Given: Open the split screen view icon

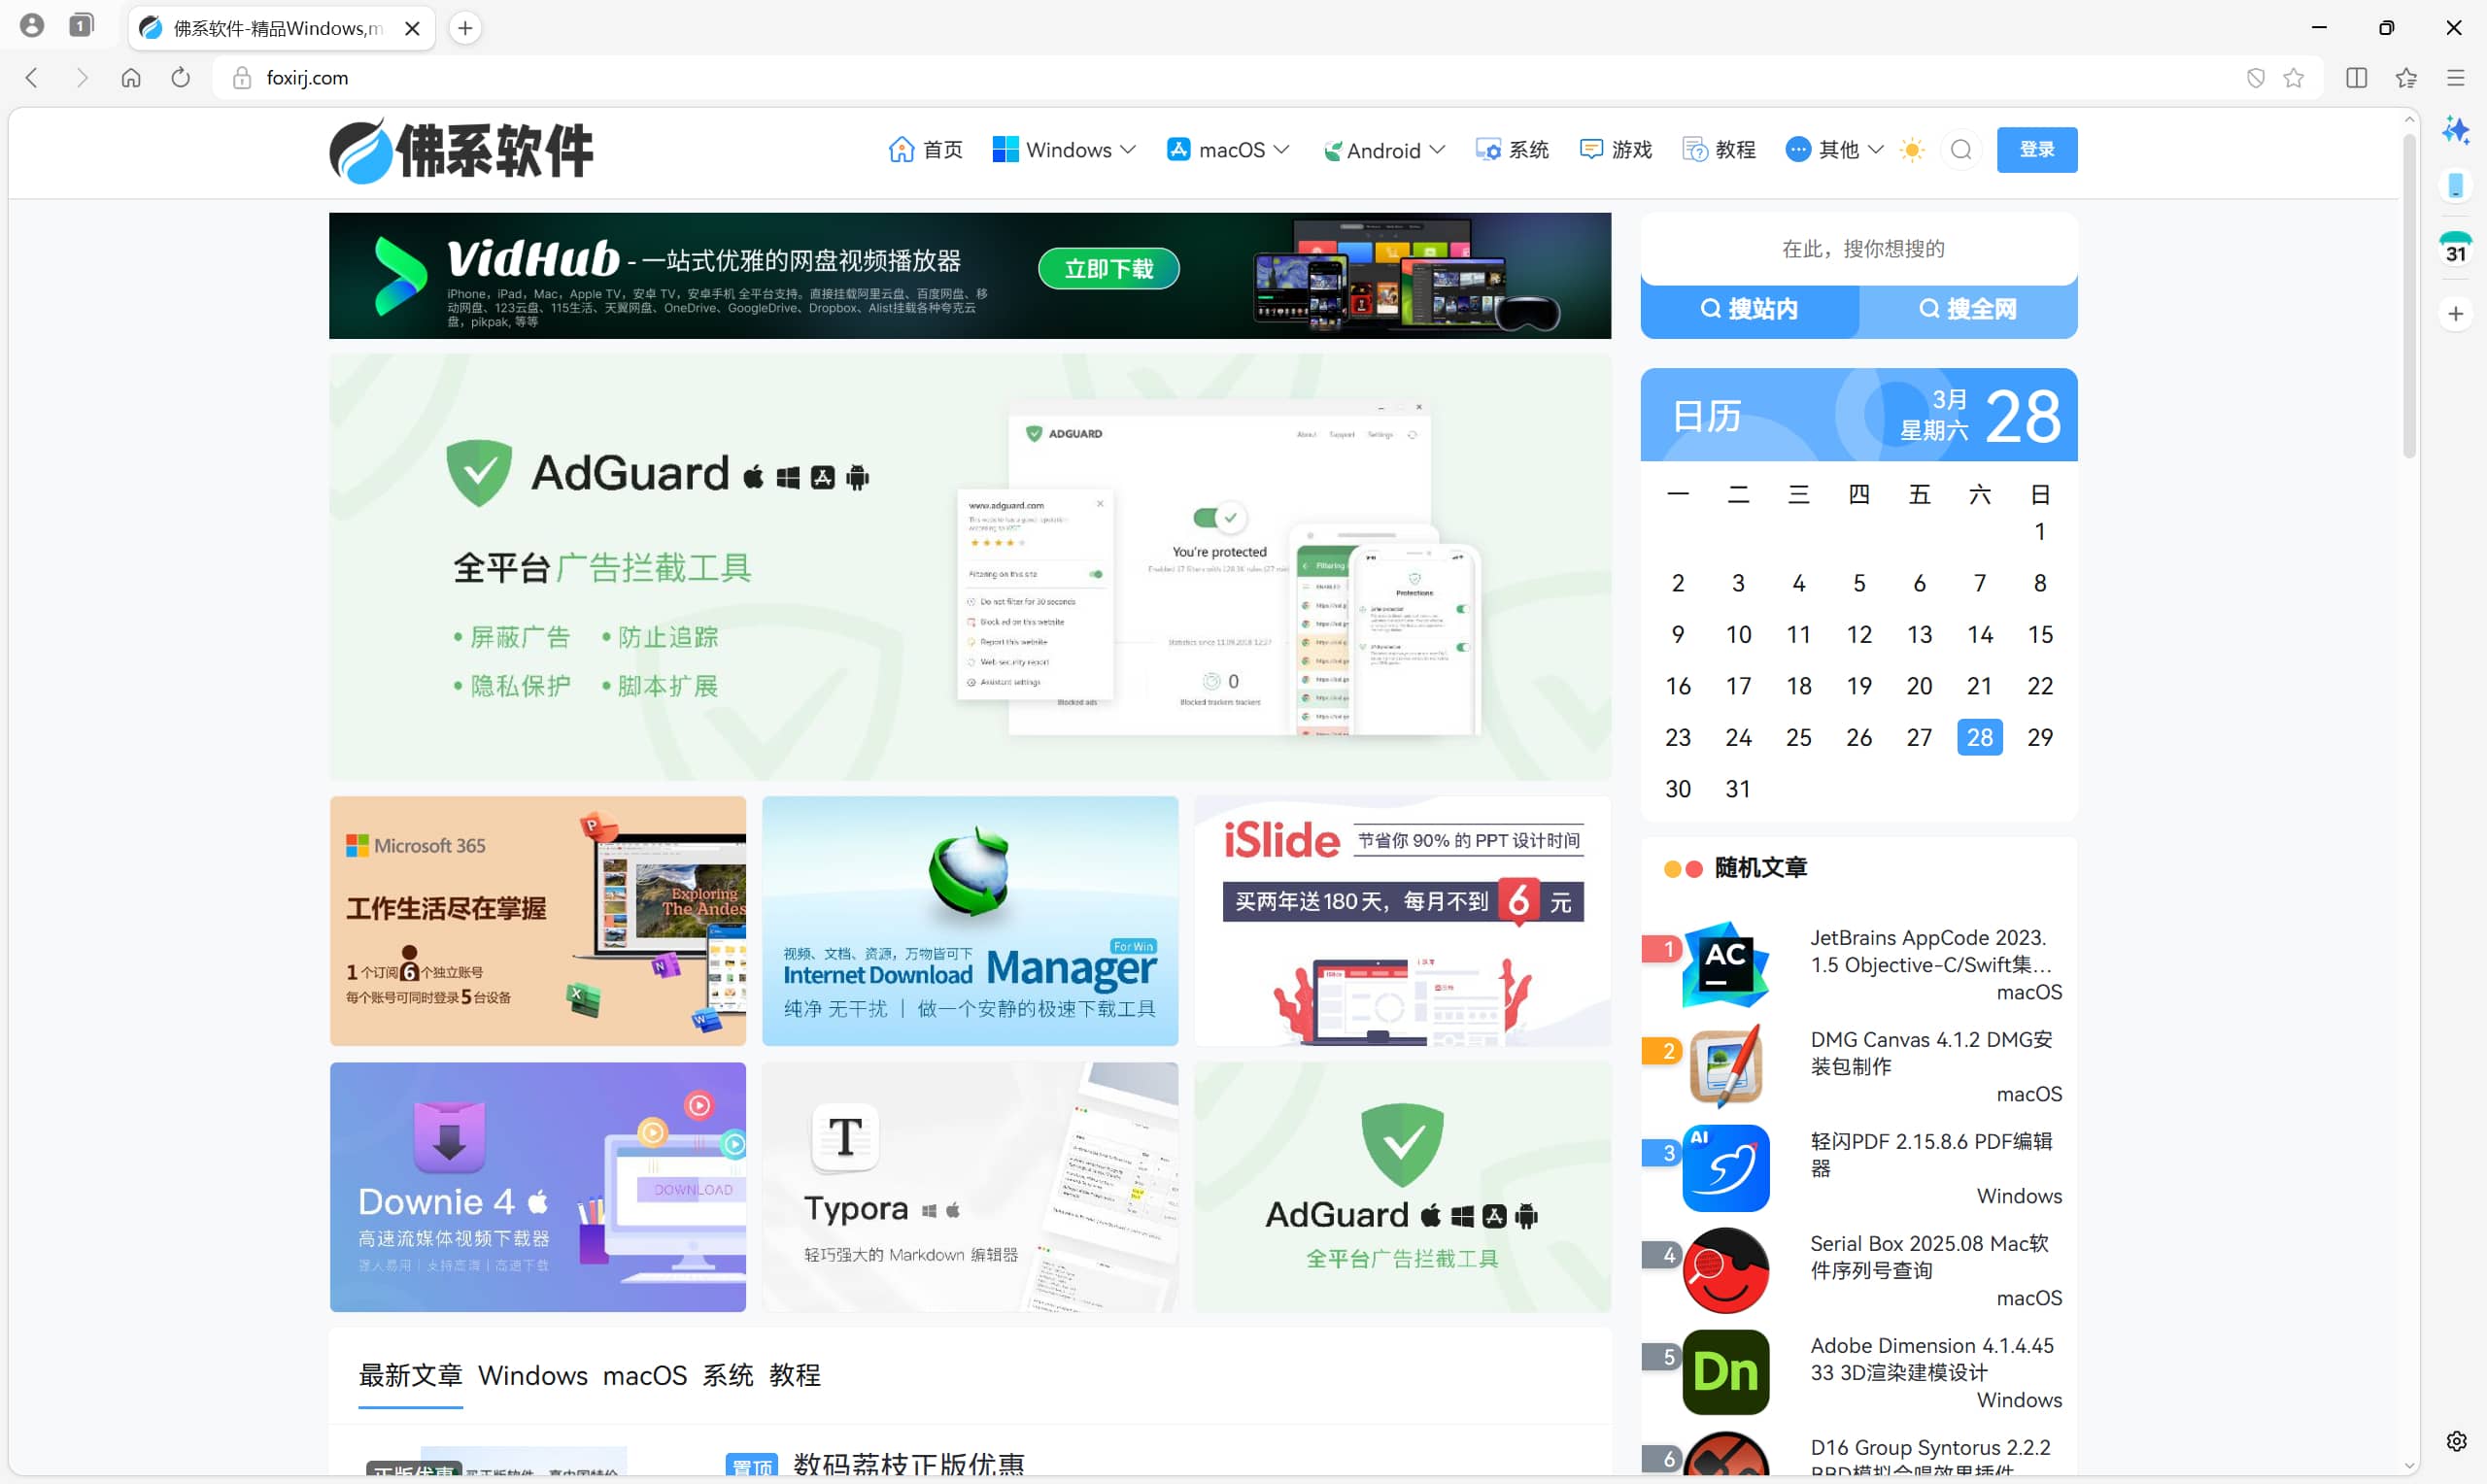Looking at the screenshot, I should coord(2357,77).
